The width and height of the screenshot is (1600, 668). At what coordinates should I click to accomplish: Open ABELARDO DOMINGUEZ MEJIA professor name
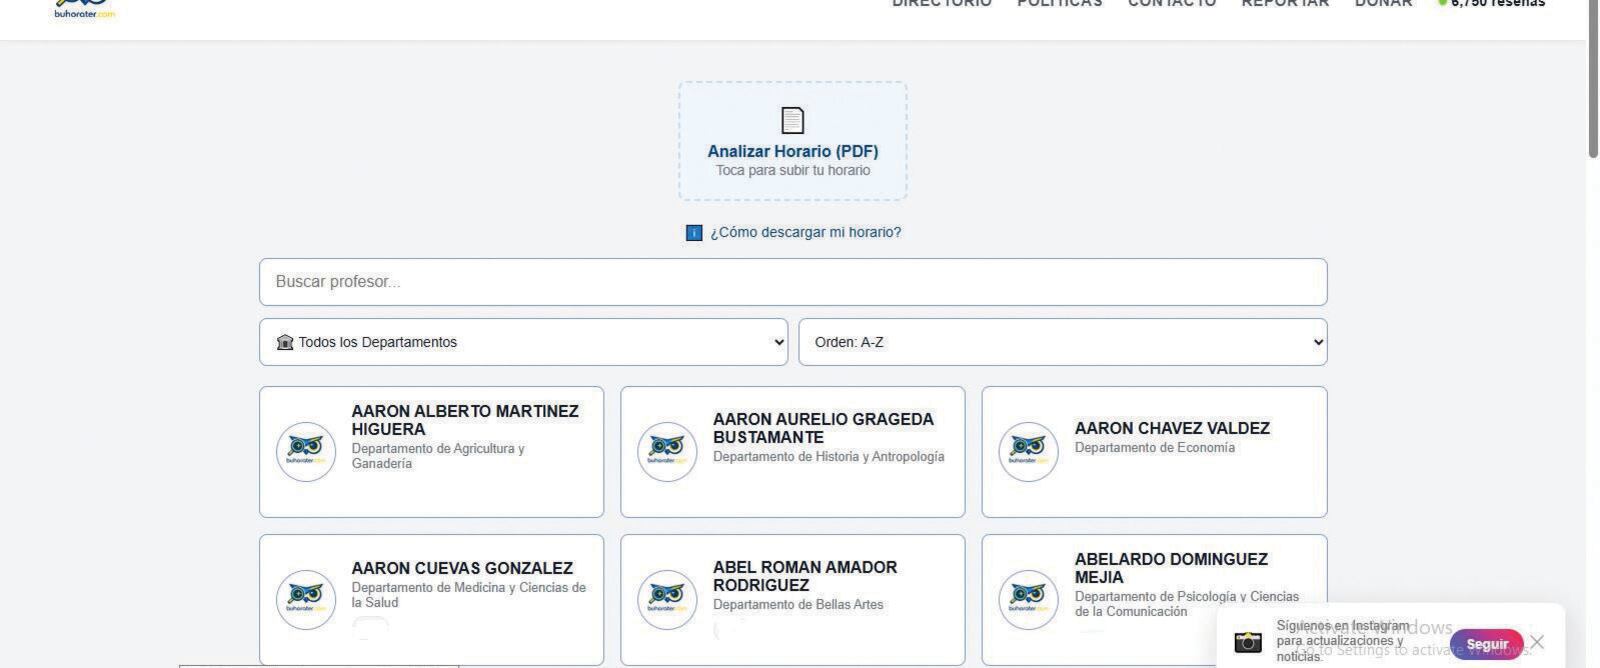[1171, 568]
